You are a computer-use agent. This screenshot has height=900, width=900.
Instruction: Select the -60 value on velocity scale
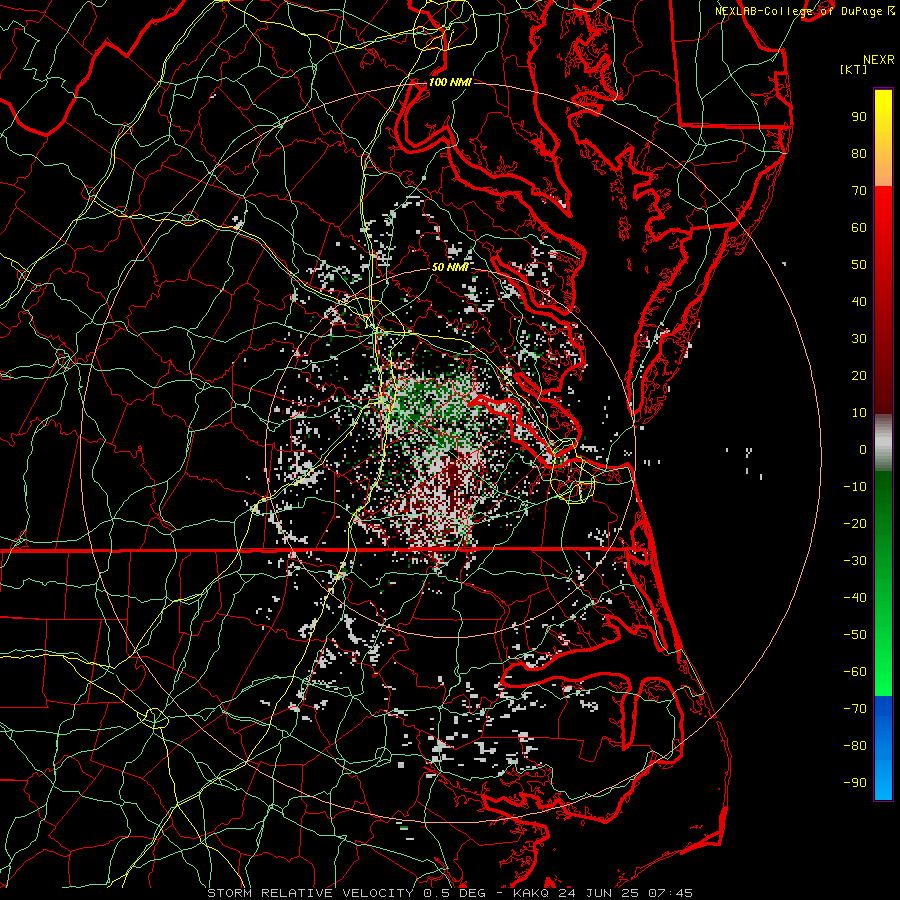[x=855, y=672]
